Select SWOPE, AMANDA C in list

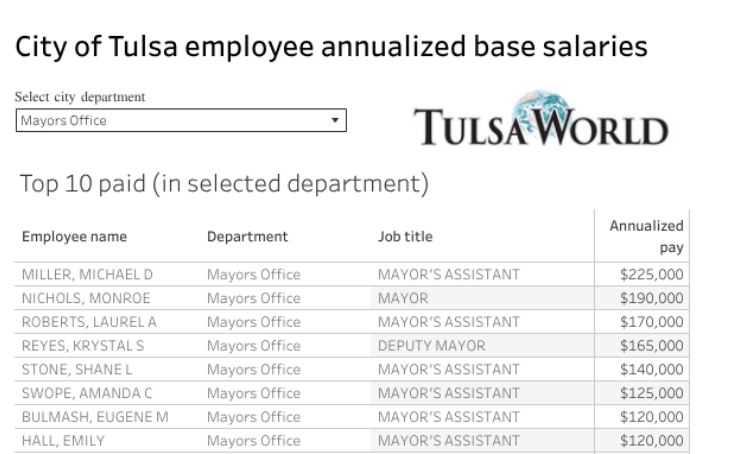(86, 393)
